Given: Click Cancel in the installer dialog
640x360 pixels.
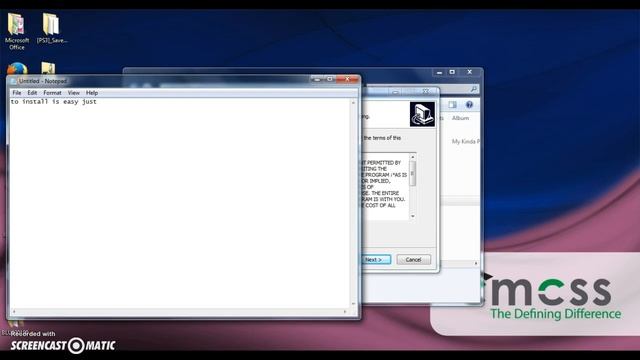Looking at the screenshot, I should (413, 260).
